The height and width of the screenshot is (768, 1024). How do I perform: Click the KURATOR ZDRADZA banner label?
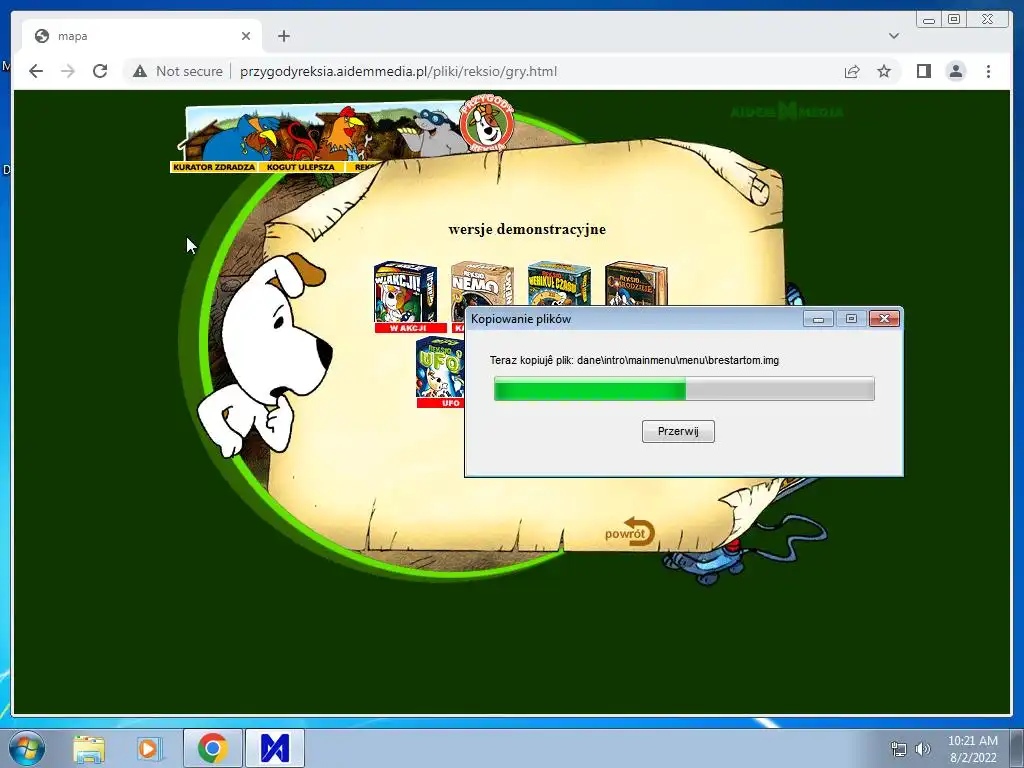[214, 167]
